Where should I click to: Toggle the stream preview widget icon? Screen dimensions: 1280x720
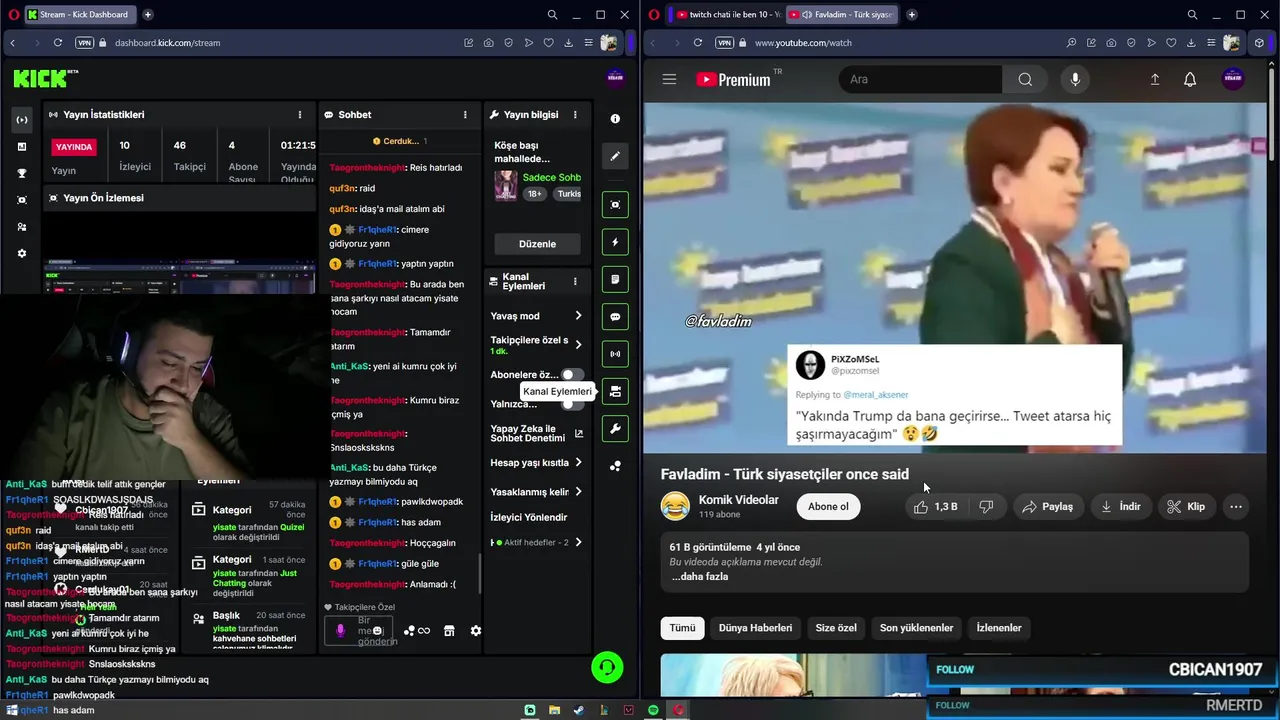[615, 204]
